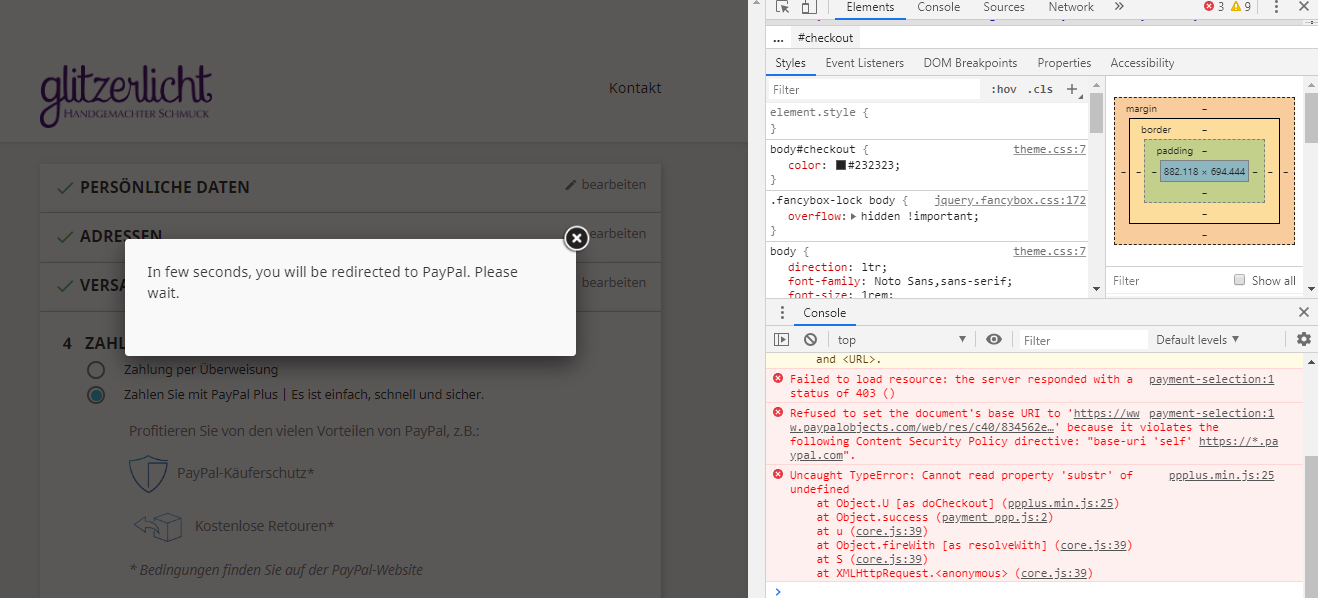
Task: Click the red error count icon
Action: pyautogui.click(x=1209, y=7)
